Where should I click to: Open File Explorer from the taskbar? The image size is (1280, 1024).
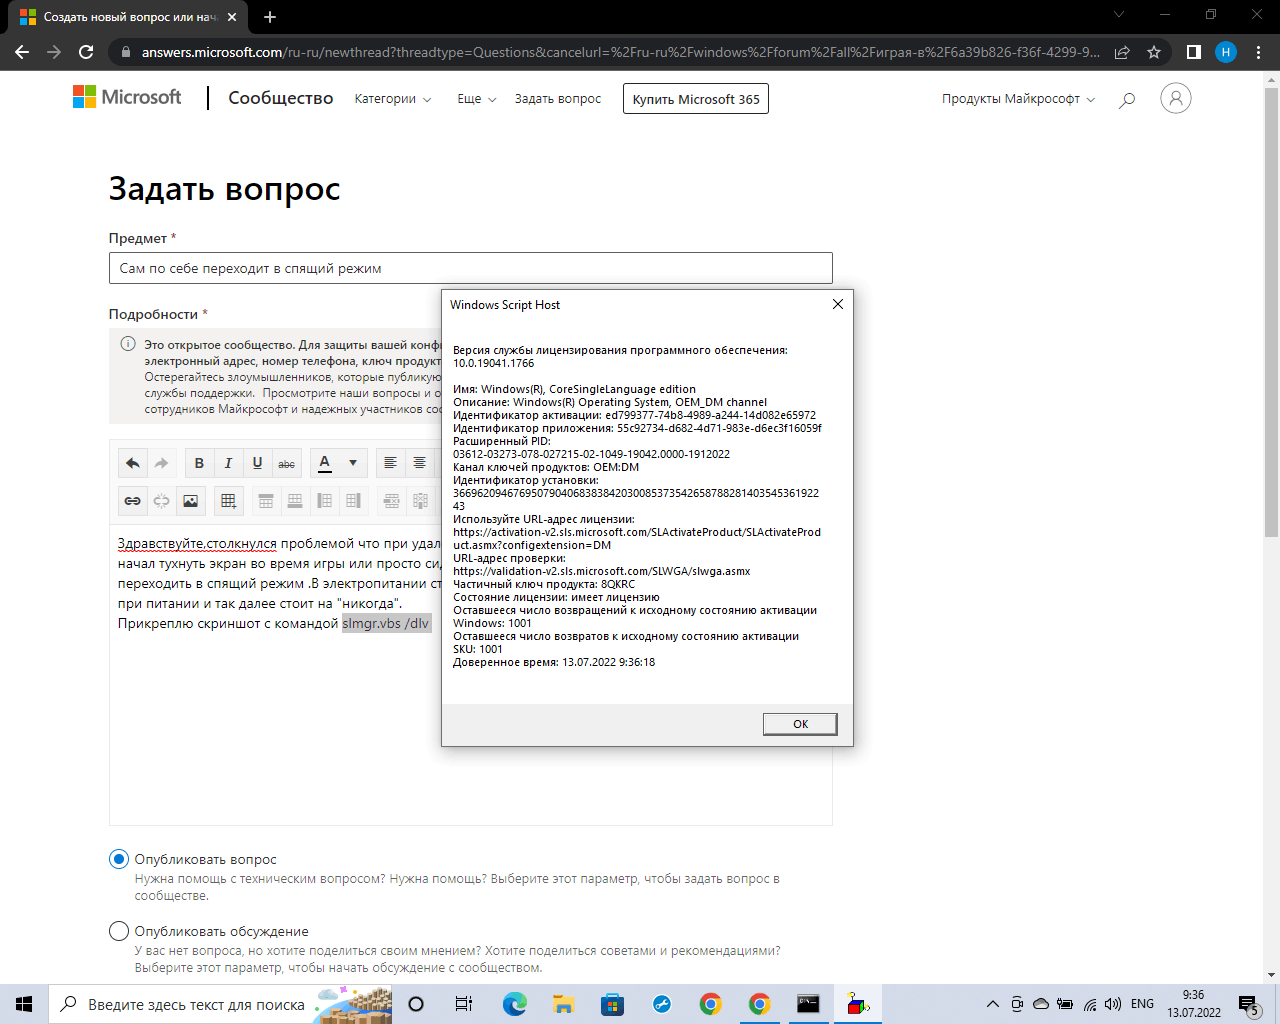point(563,1004)
